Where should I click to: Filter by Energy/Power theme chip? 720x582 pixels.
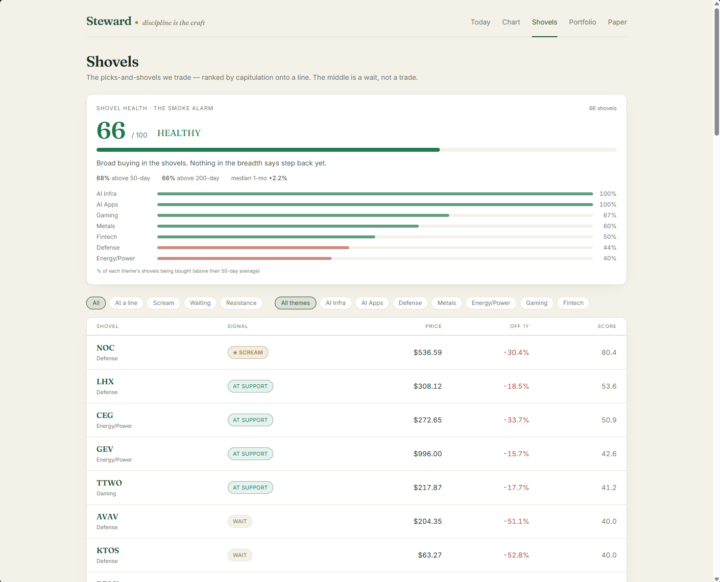point(490,303)
